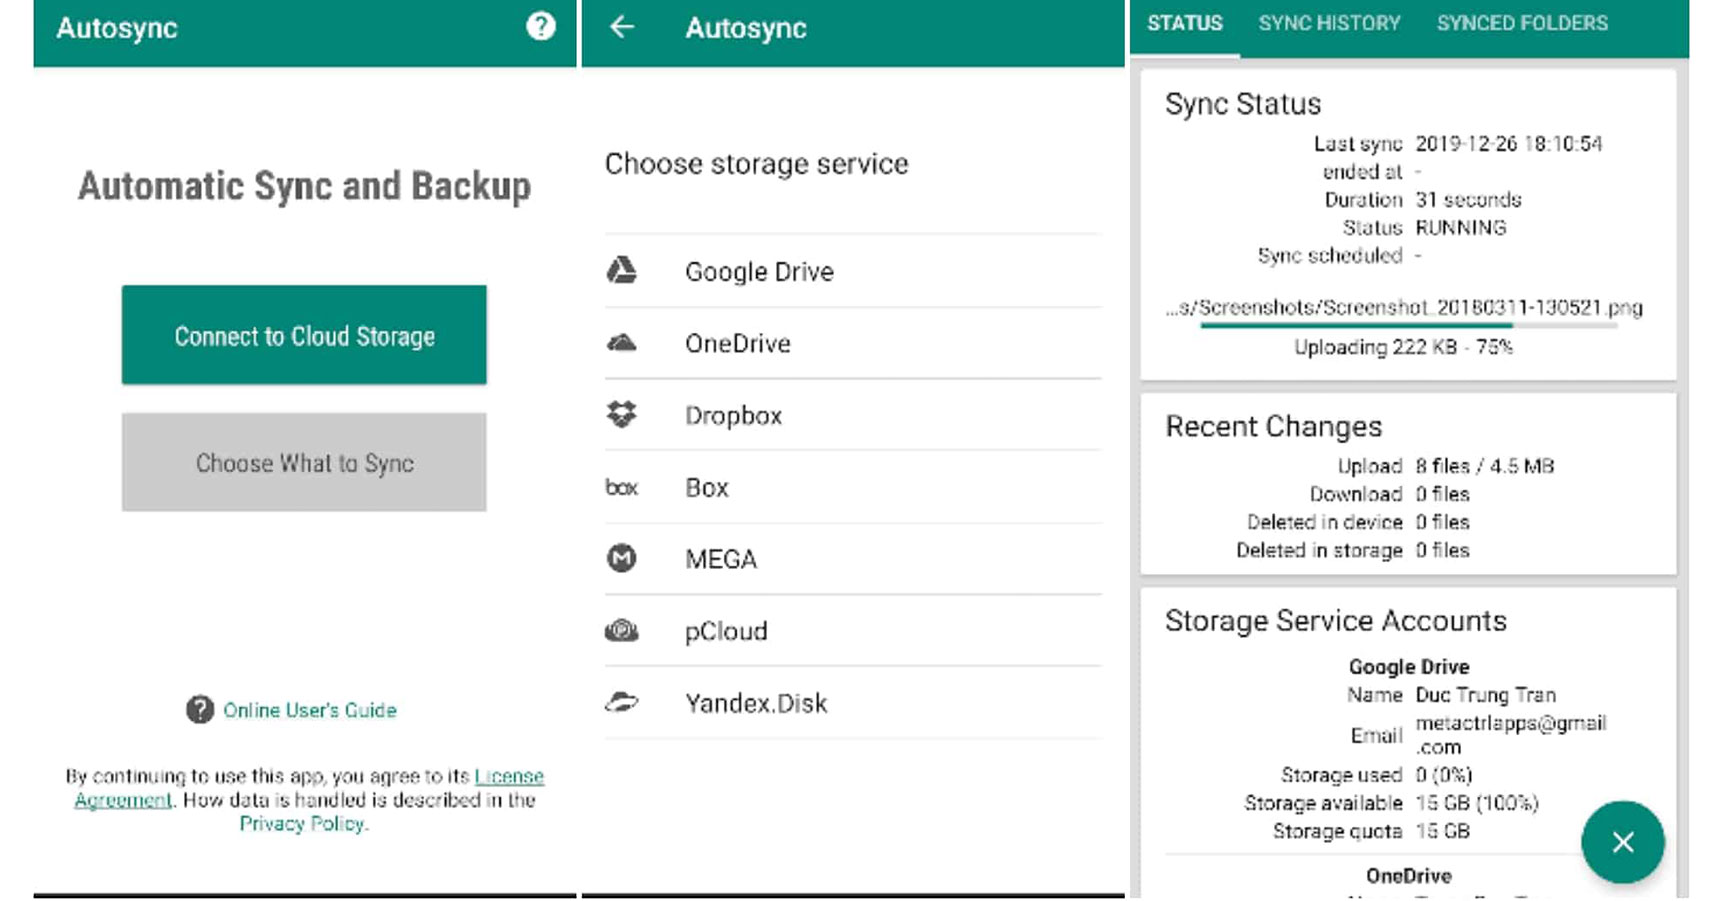The width and height of the screenshot is (1723, 901).
Task: Click the pCloud logo icon
Action: coord(622,630)
